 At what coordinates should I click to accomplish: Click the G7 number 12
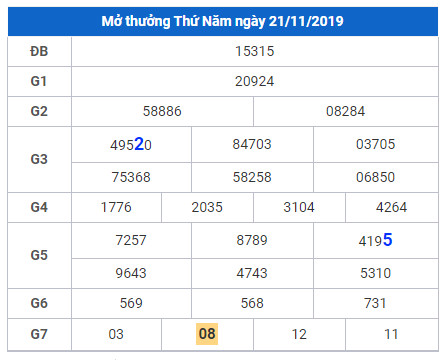[x=299, y=334]
